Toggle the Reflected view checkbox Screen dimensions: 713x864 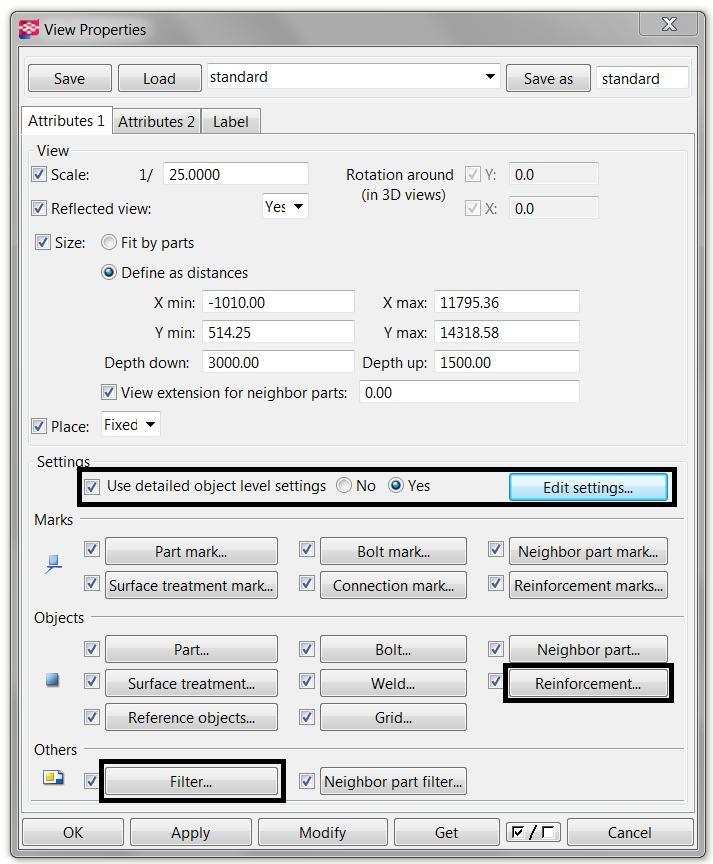click(x=39, y=208)
